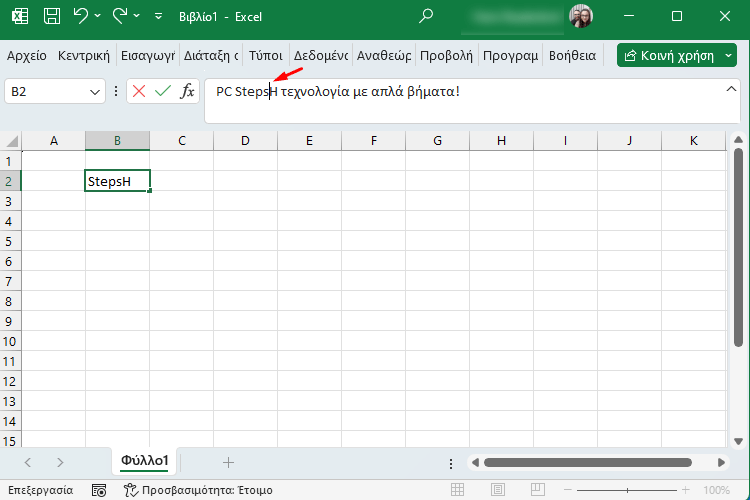Click the Επεξεργασία status bar mode
750x500 pixels.
[x=41, y=490]
